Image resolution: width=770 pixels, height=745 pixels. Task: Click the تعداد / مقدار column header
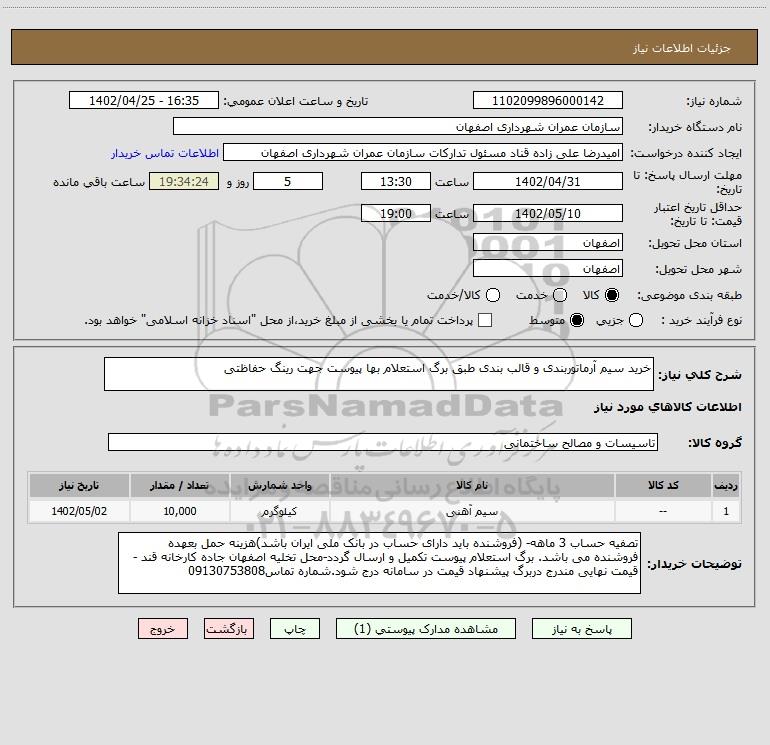[x=179, y=485]
